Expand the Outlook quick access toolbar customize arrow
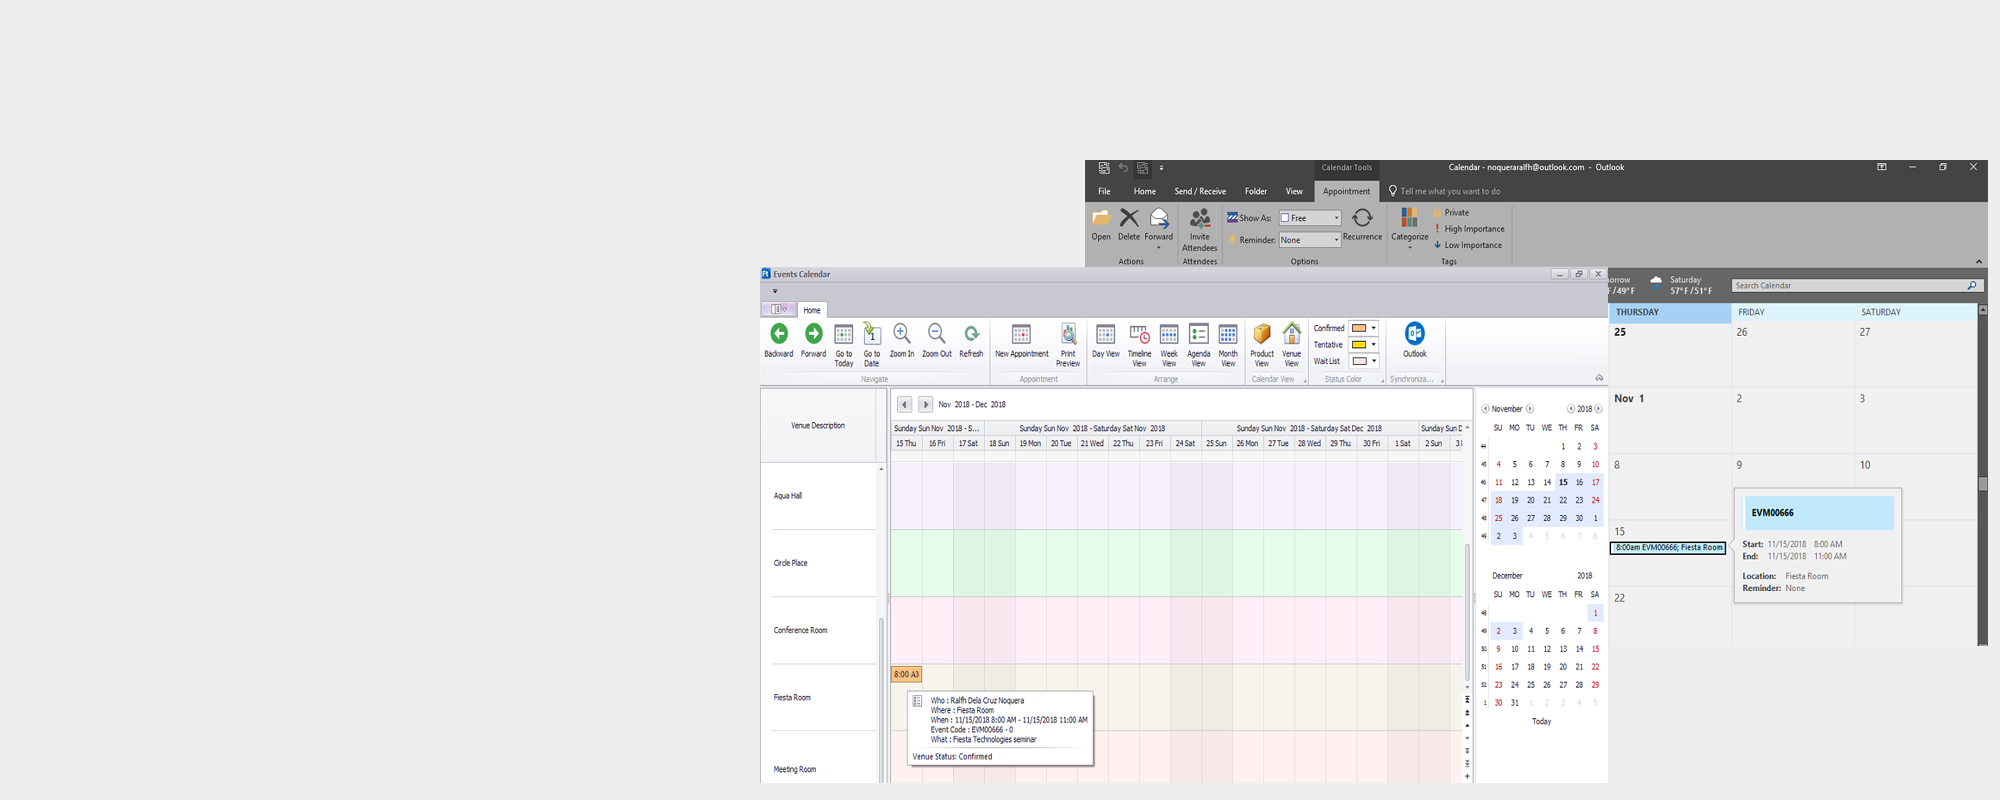Image resolution: width=2000 pixels, height=800 pixels. pyautogui.click(x=1161, y=168)
